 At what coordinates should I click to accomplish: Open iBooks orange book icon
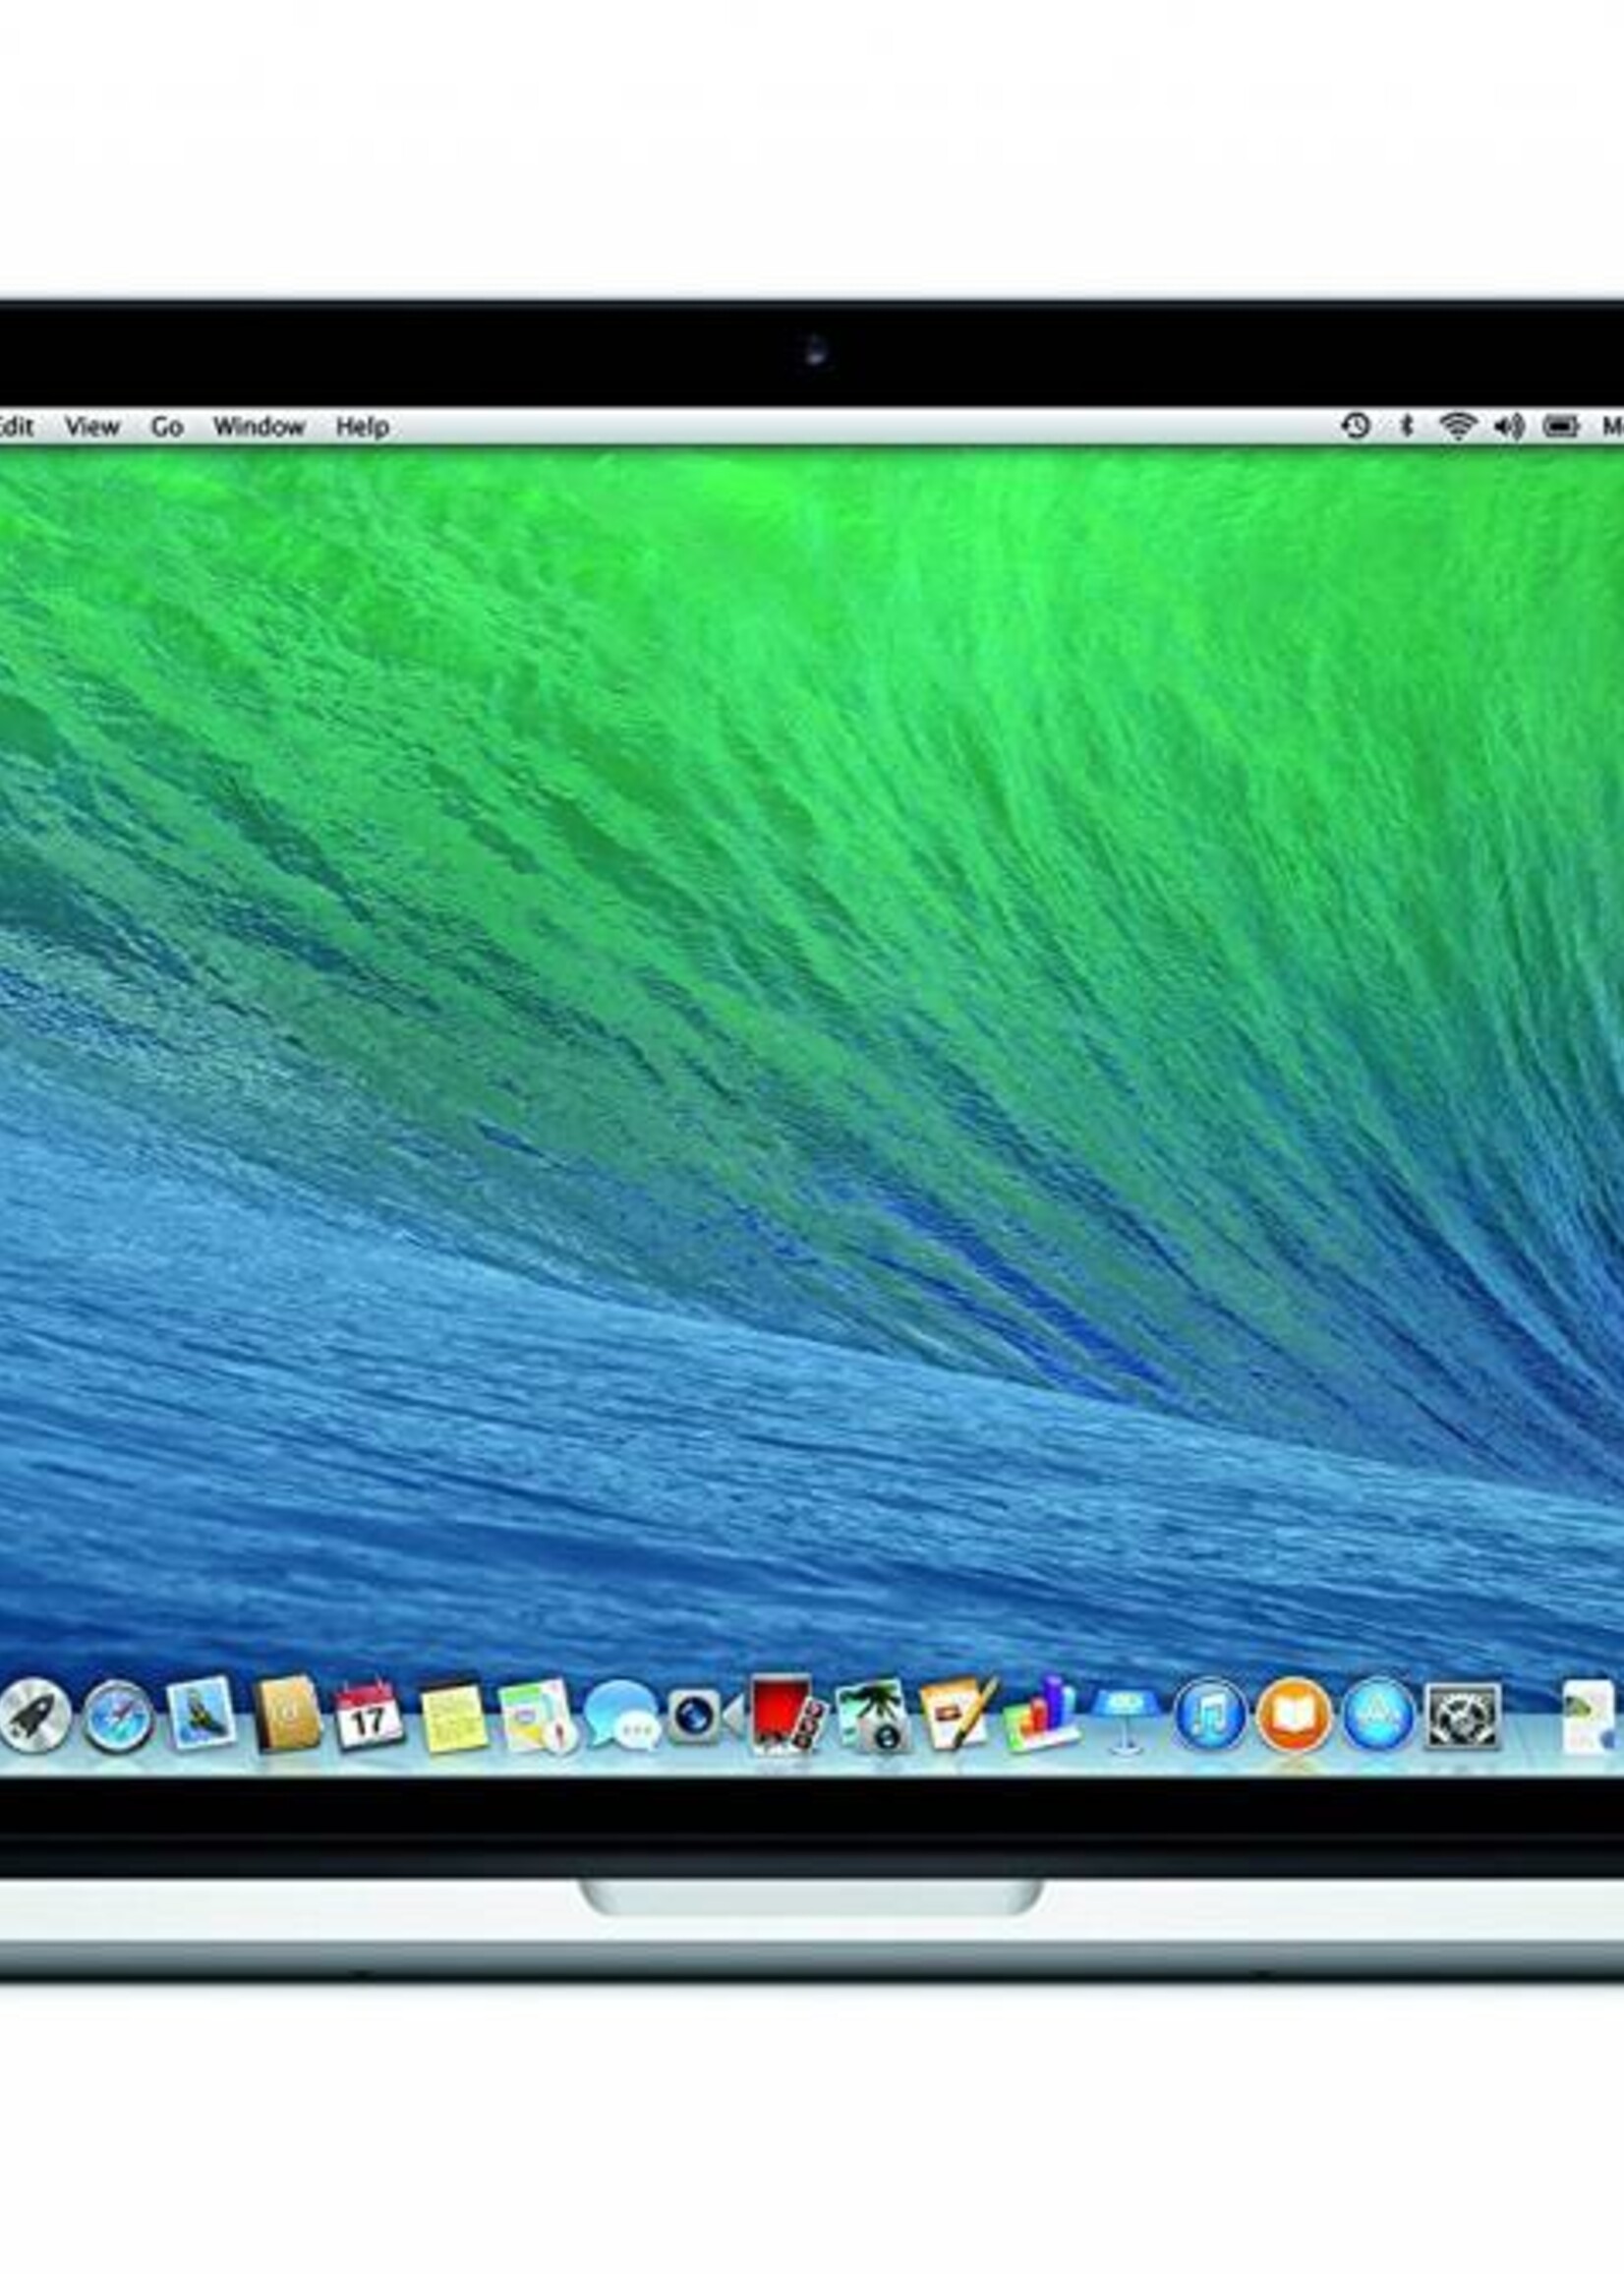tap(1293, 1716)
